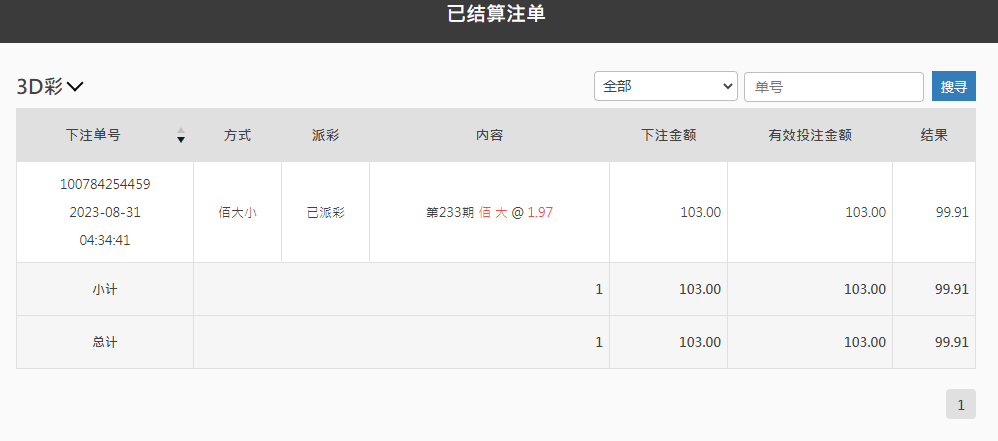Click the 有效投注金额 column header
Image resolution: width=998 pixels, height=441 pixels.
809,135
